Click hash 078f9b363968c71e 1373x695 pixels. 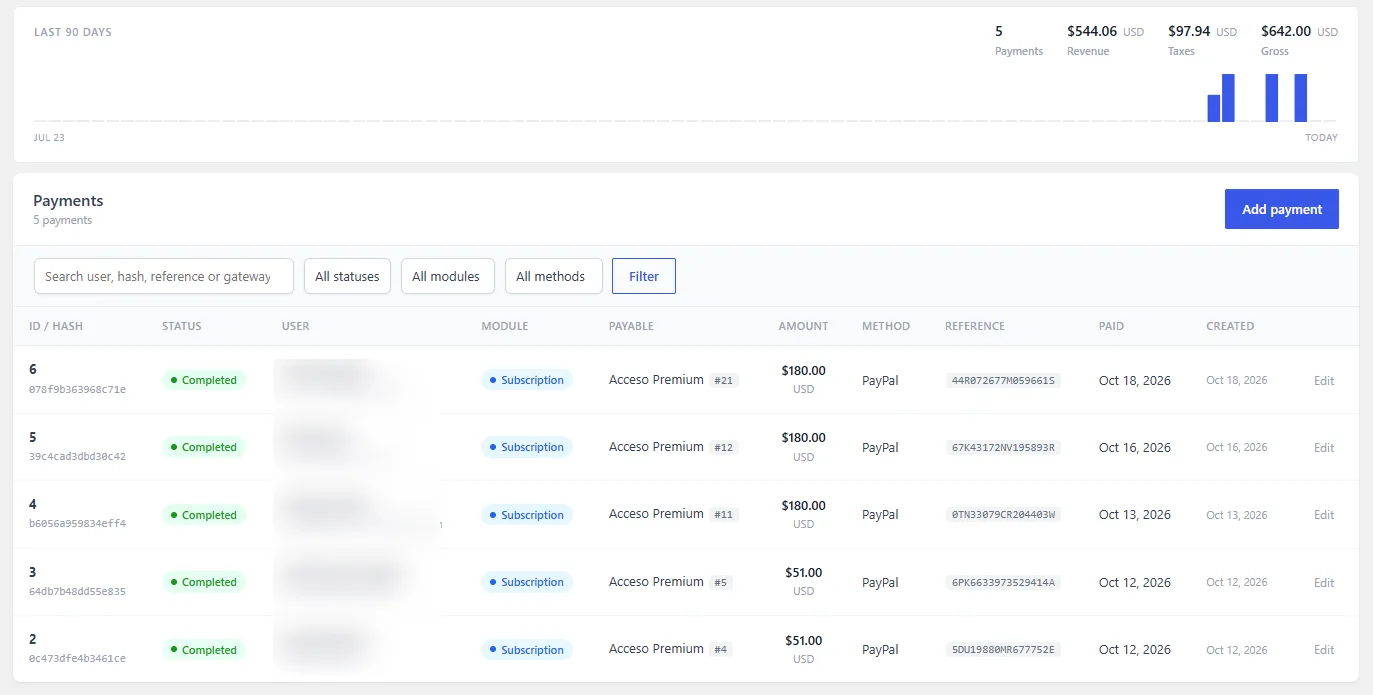77,389
